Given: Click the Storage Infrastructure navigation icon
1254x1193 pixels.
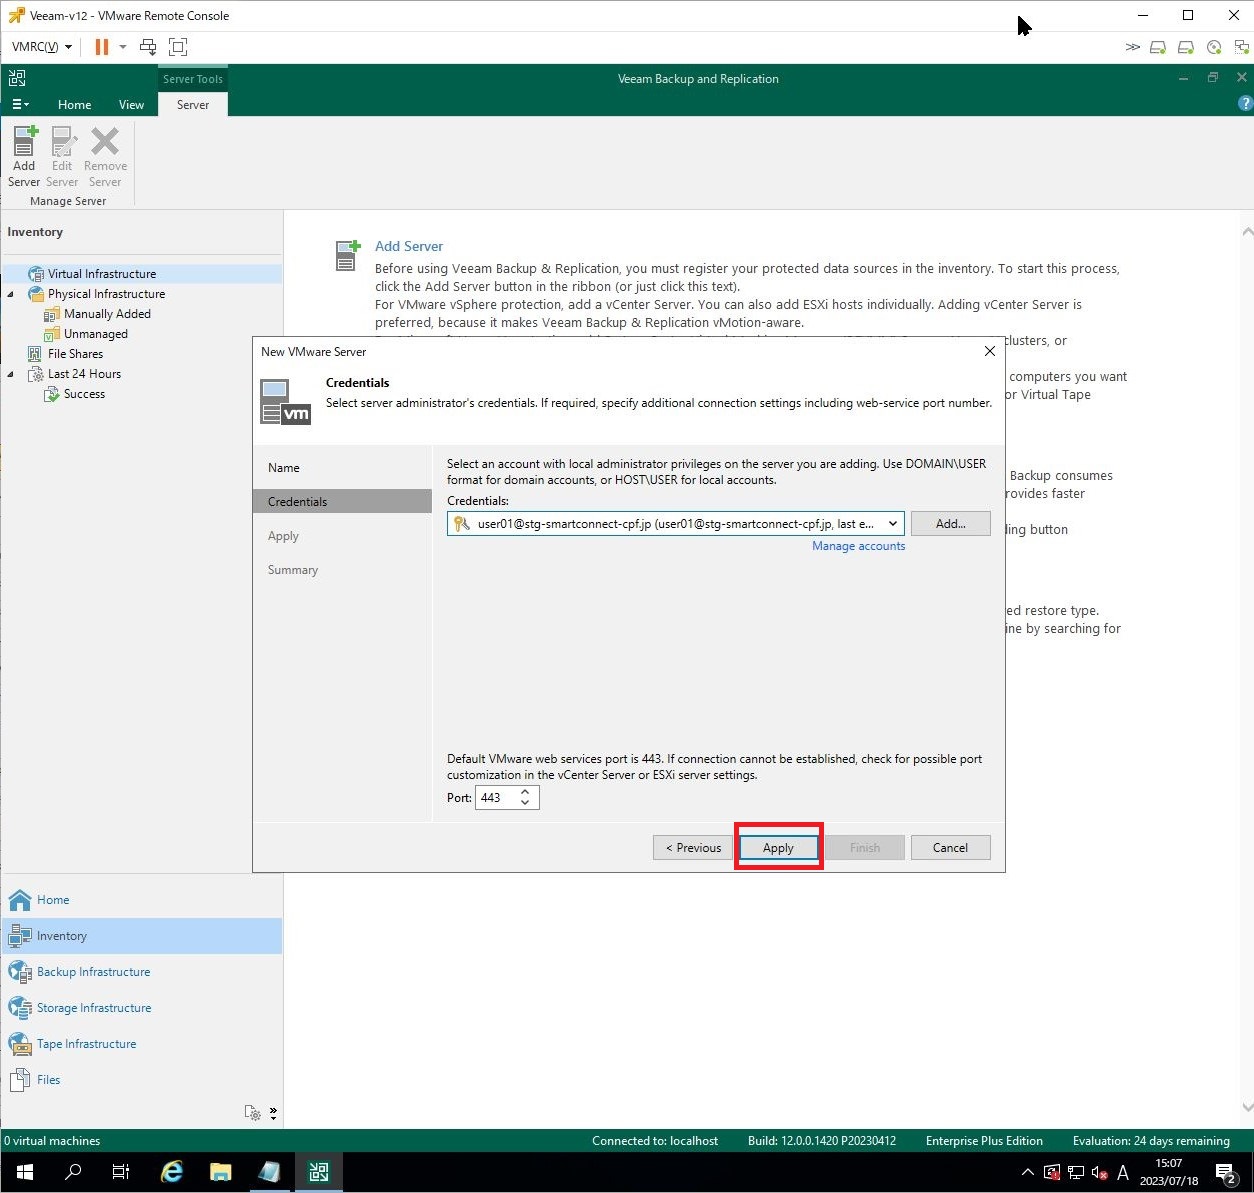Looking at the screenshot, I should (20, 1008).
